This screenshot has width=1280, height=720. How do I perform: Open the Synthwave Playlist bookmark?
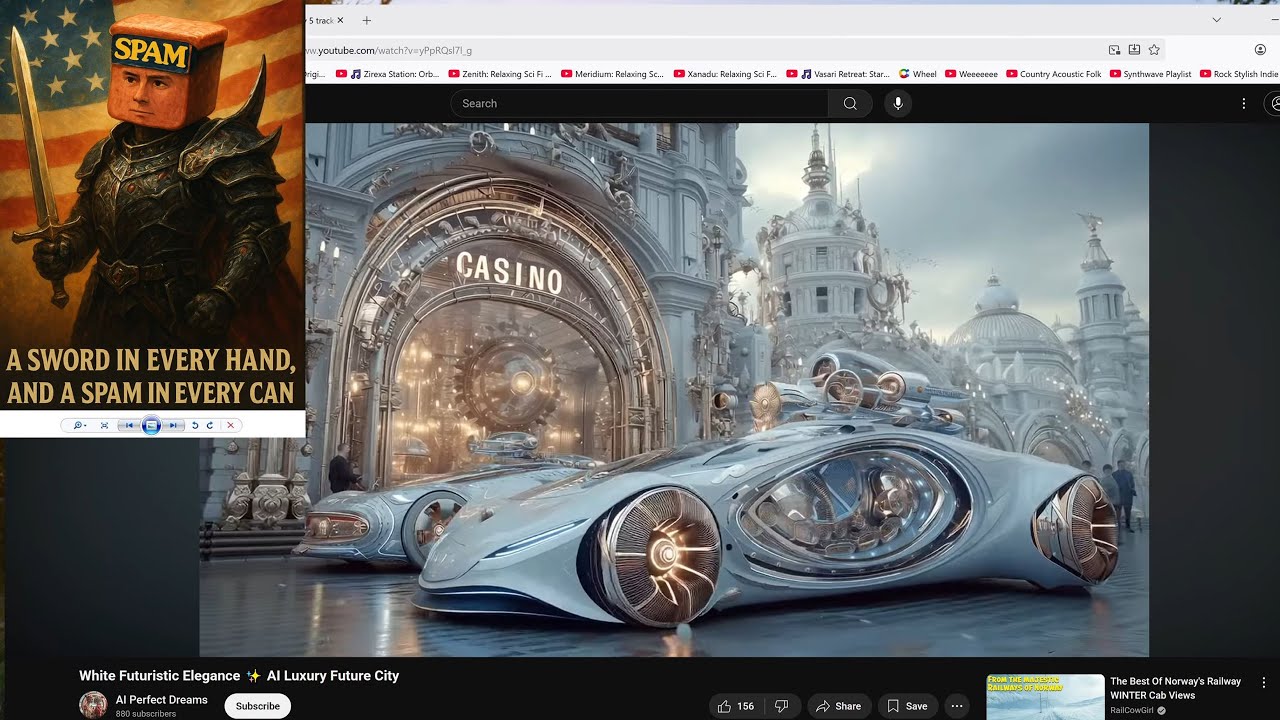pos(1149,74)
